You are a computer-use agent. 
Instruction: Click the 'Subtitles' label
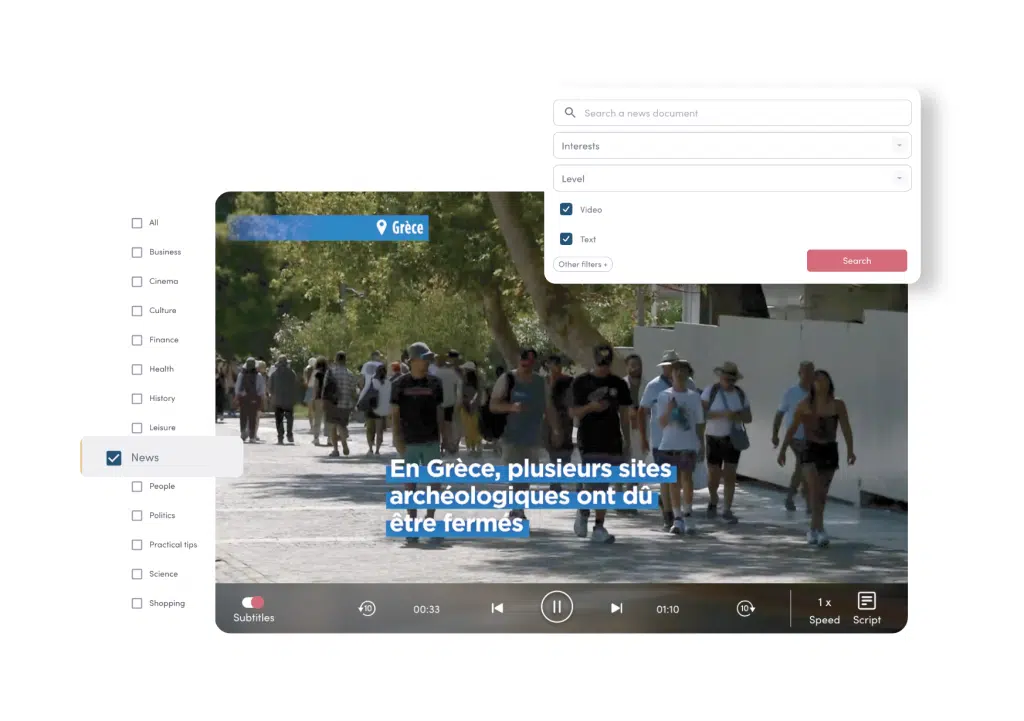pyautogui.click(x=254, y=618)
